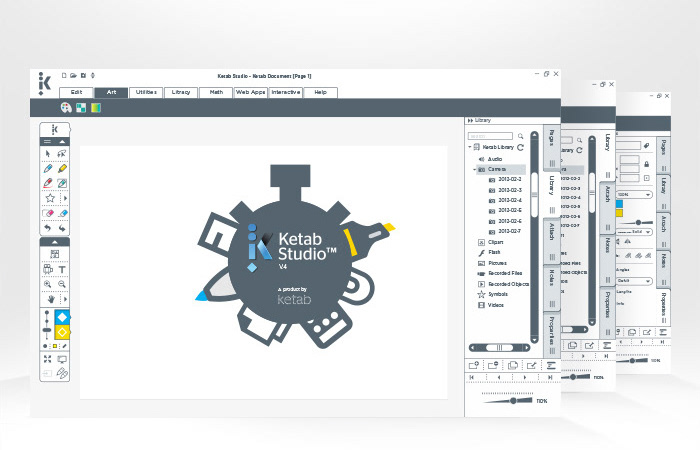Open the Help tab
The width and height of the screenshot is (700, 450).
321,92
